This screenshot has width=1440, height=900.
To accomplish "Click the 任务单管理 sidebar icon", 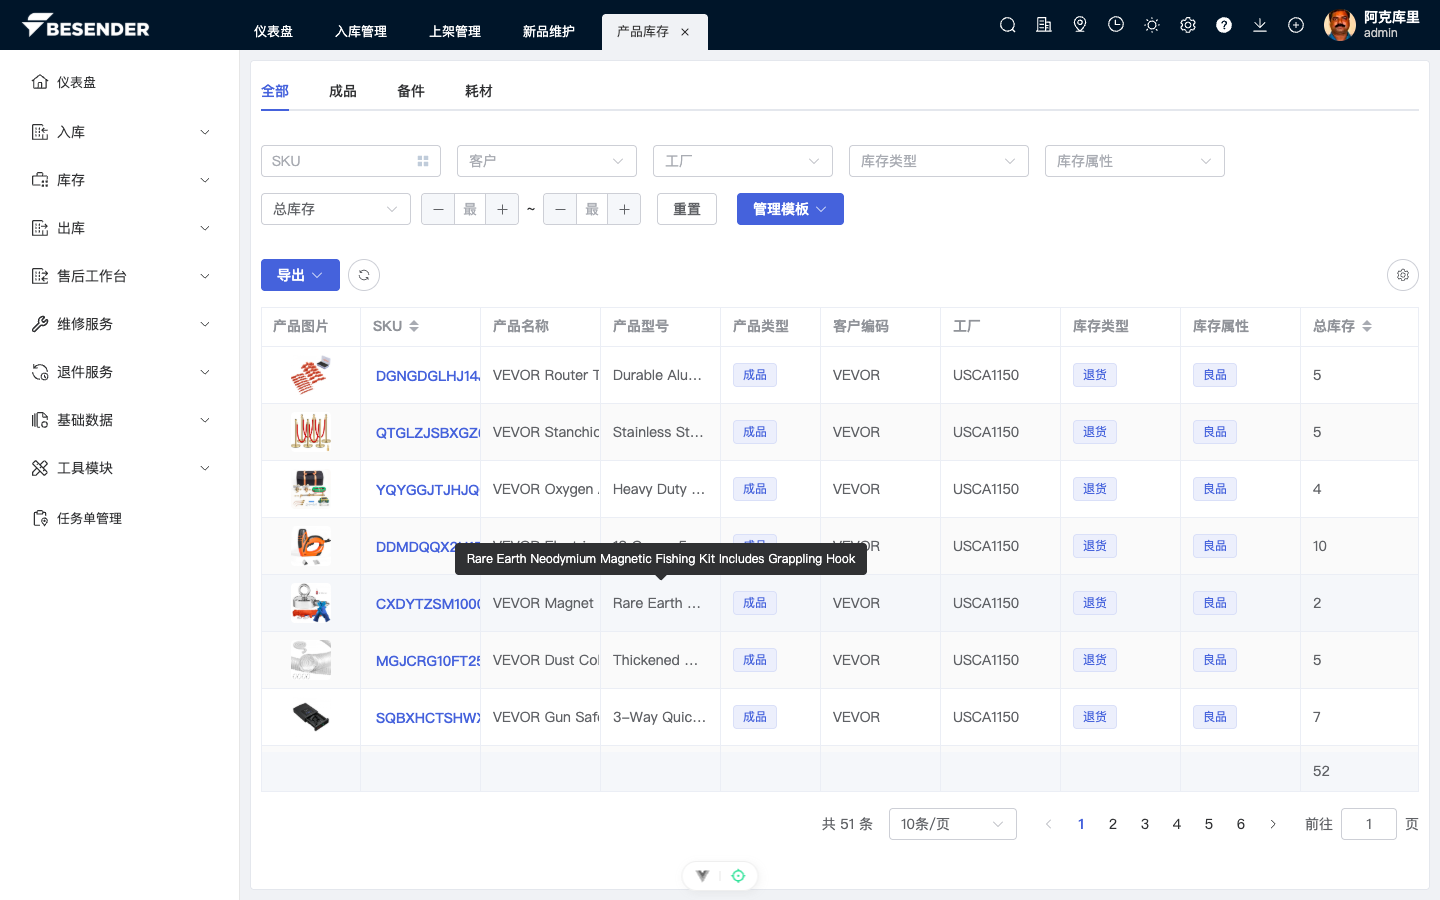I will (x=40, y=518).
